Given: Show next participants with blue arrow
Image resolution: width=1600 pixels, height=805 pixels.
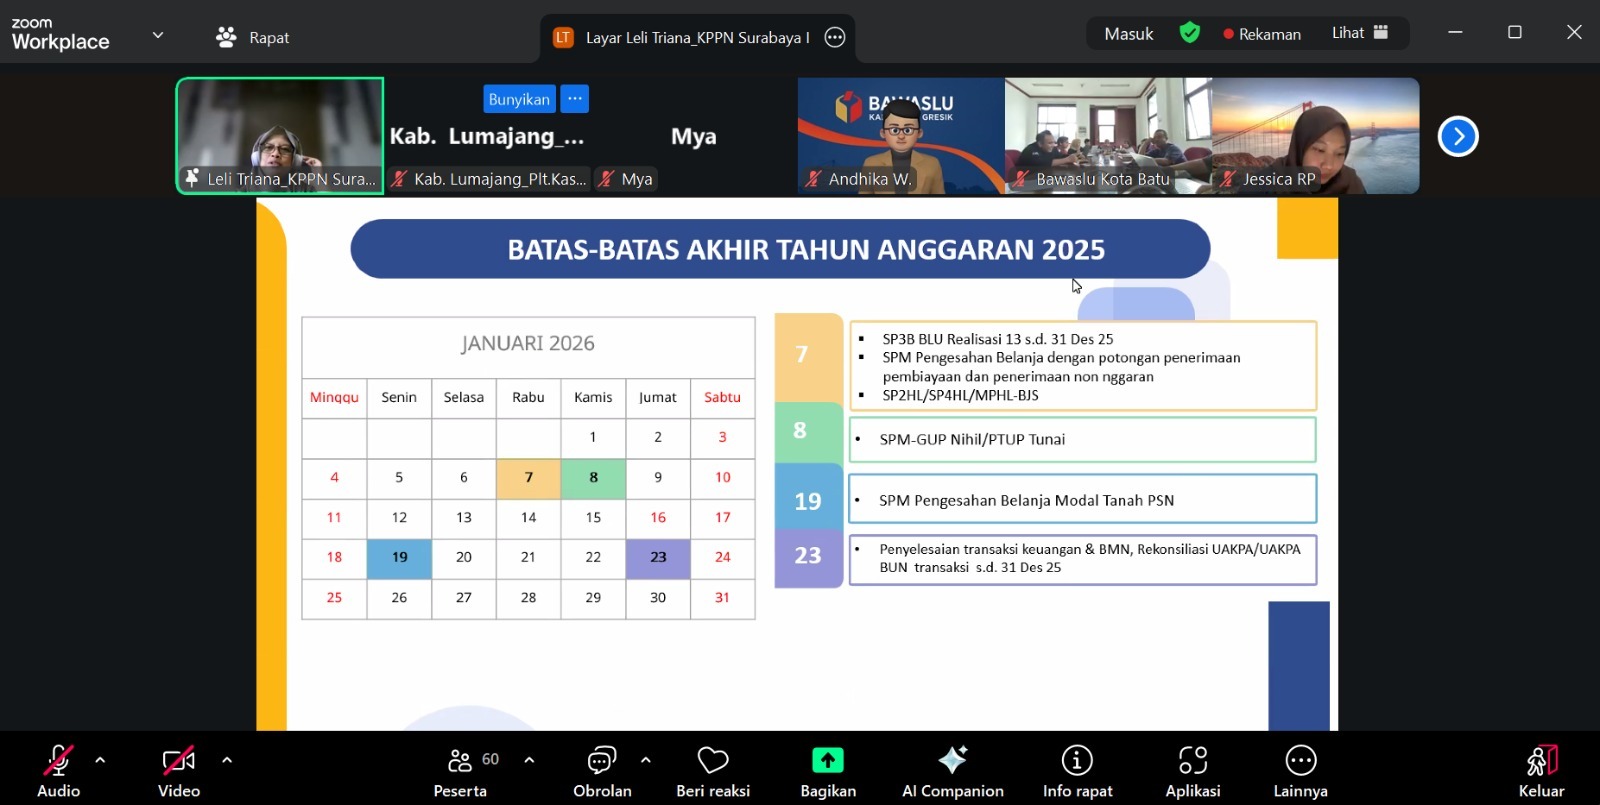Looking at the screenshot, I should coord(1458,136).
